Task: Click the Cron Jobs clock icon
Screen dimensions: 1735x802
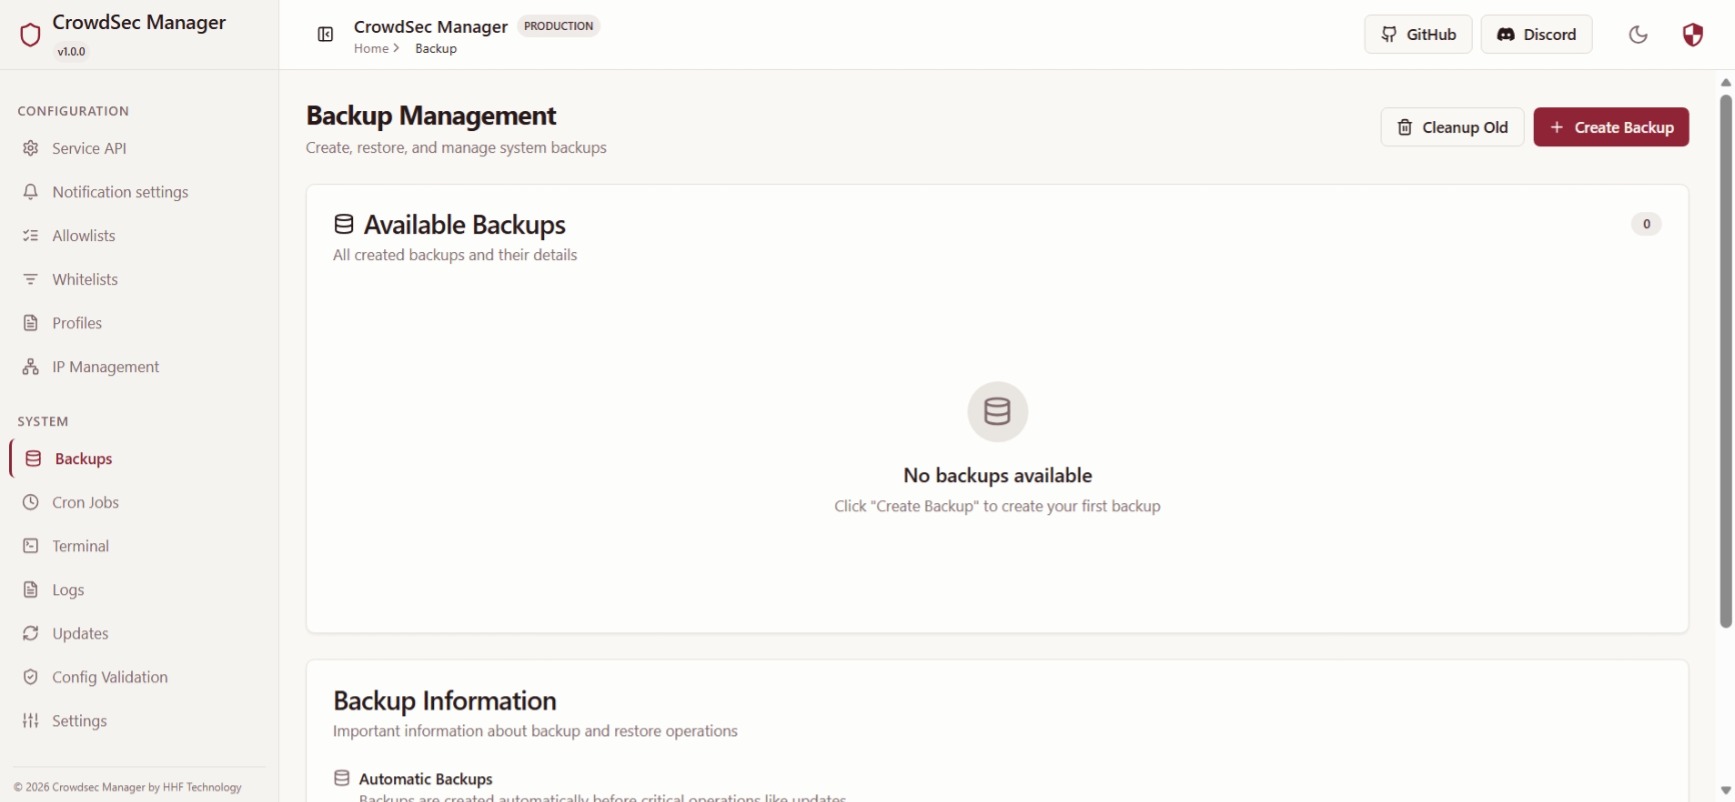Action: coord(31,502)
